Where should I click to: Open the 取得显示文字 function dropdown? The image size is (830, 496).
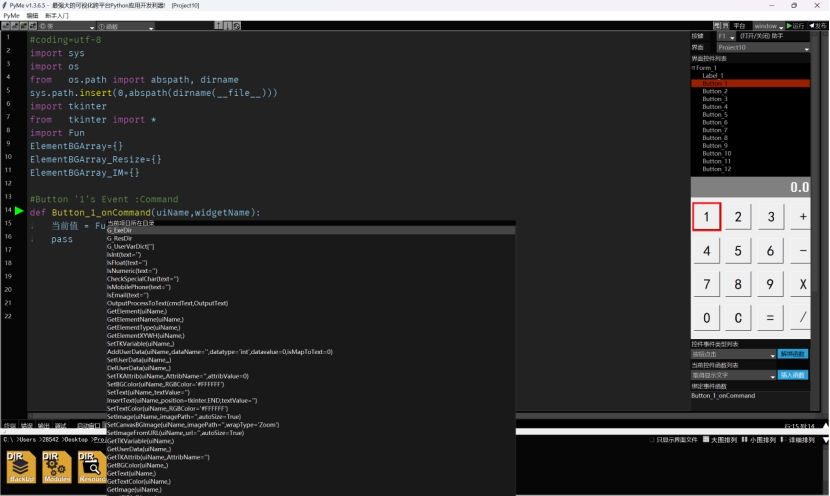click(733, 375)
